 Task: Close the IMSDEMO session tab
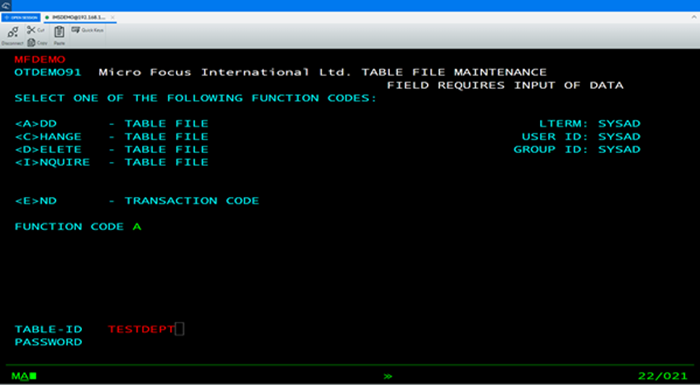[x=113, y=17]
